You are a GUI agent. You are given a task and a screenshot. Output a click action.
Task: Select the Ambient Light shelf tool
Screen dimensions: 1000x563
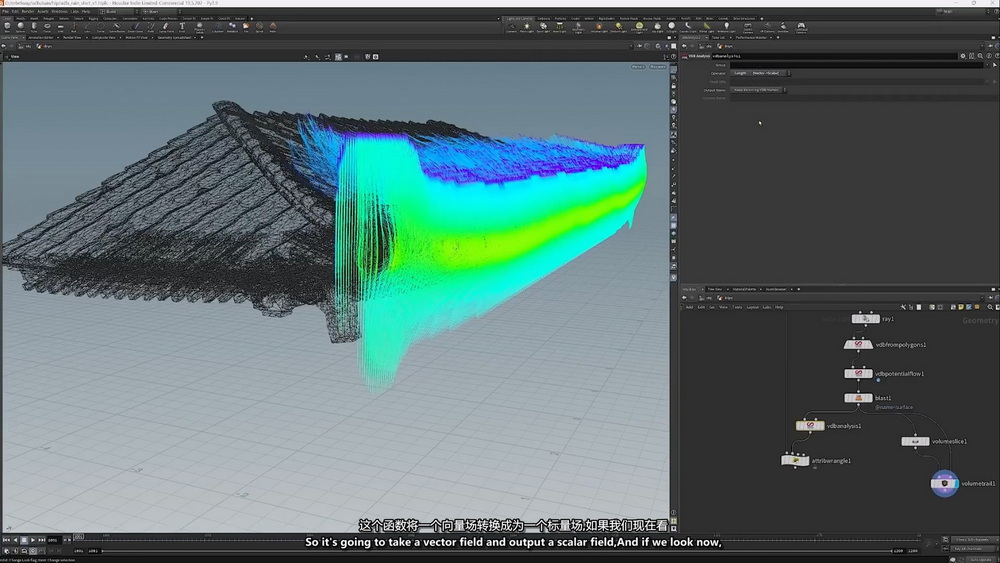(726, 27)
